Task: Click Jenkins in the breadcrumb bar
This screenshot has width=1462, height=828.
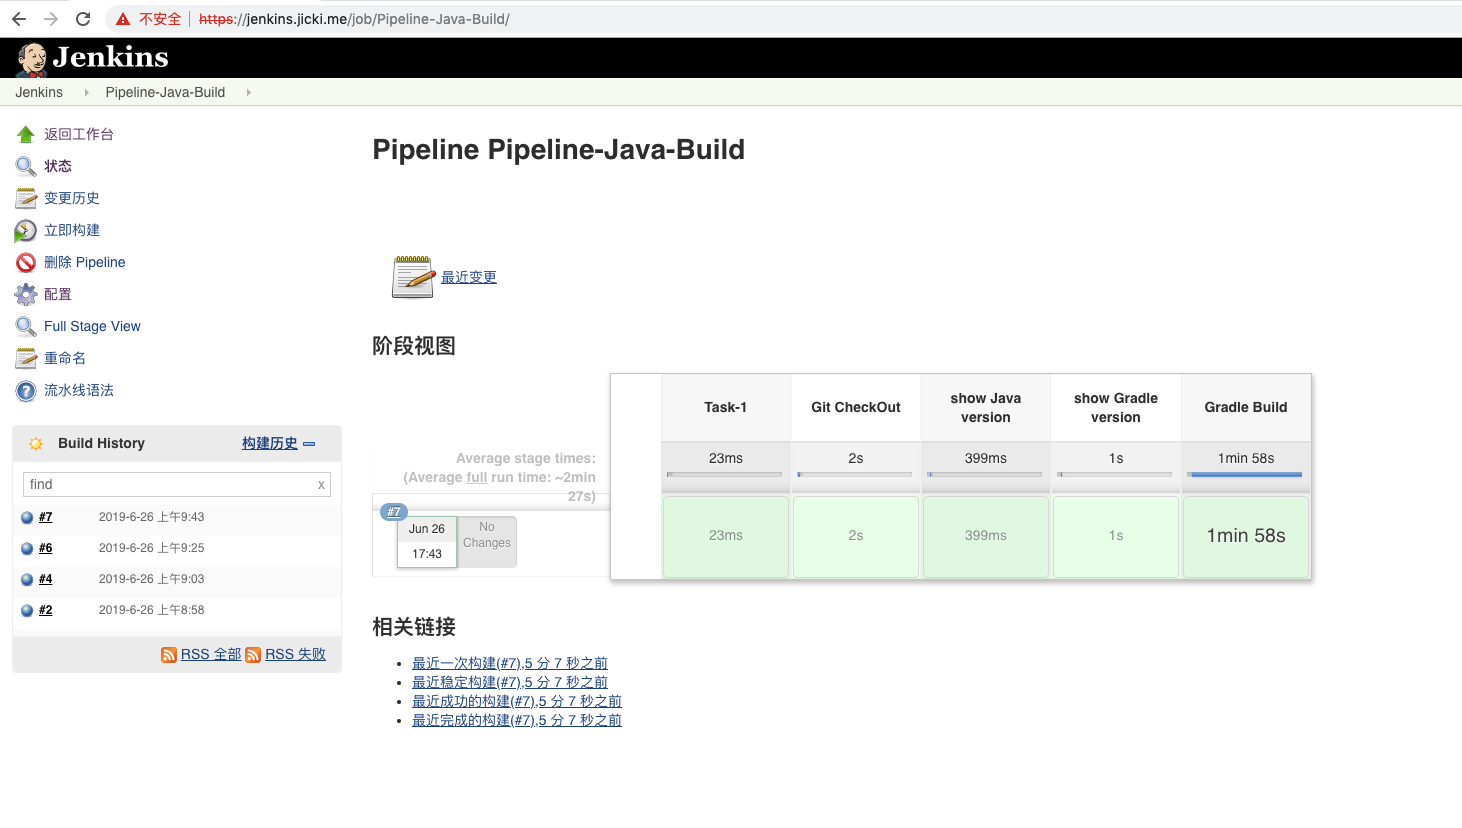Action: (38, 92)
